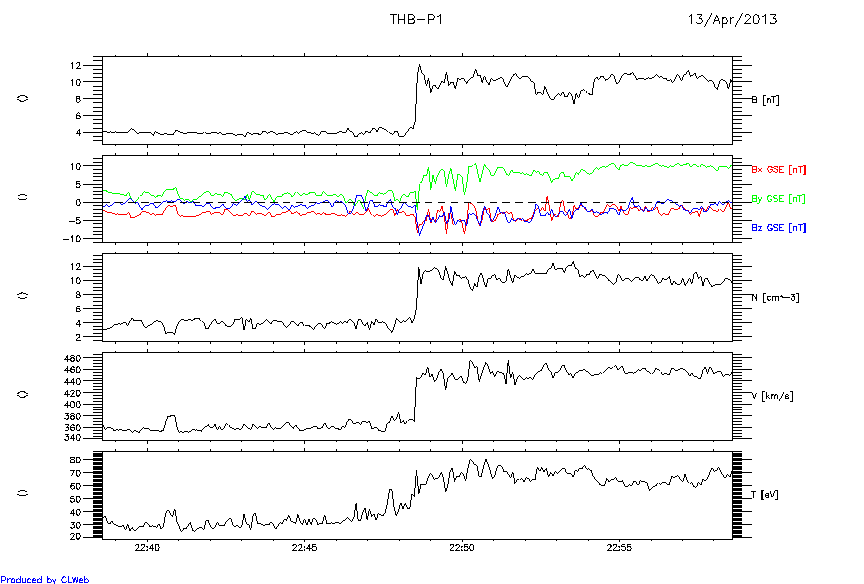The width and height of the screenshot is (864, 584).
Task: Click the 20 tick on the temperature axis
Action: (75, 537)
